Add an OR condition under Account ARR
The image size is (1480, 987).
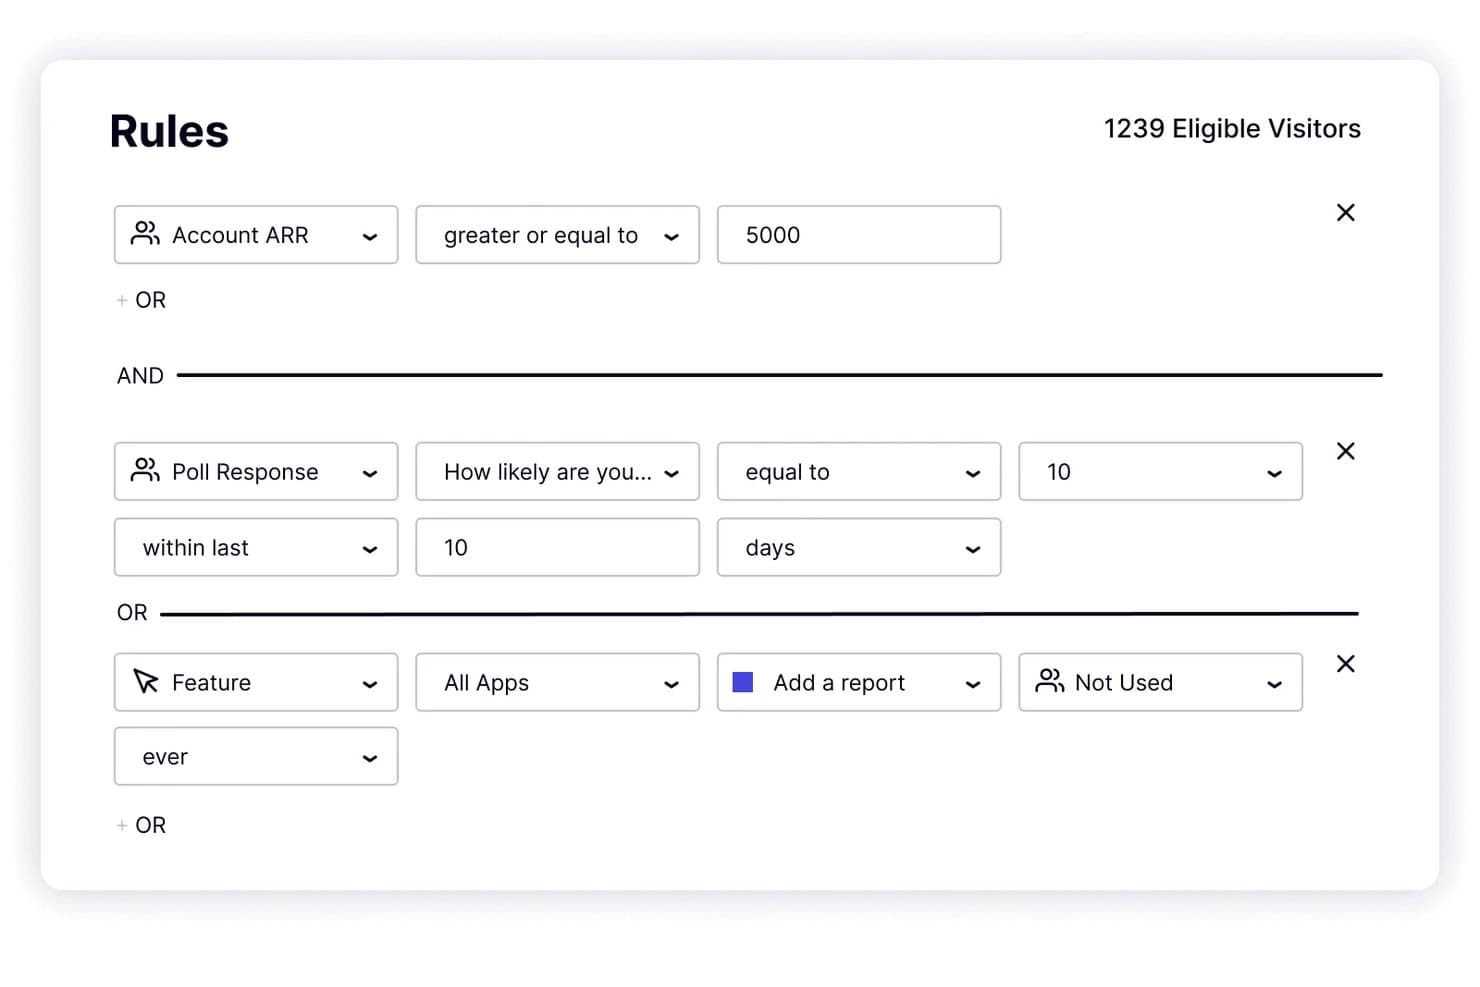pos(141,300)
